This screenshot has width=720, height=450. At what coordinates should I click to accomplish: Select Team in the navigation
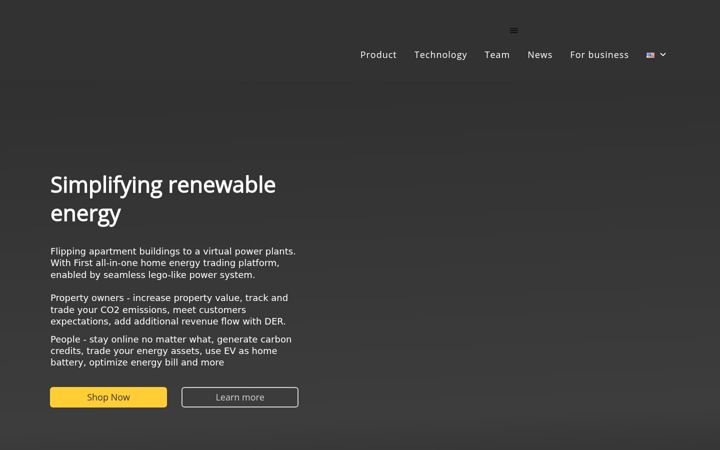point(497,55)
